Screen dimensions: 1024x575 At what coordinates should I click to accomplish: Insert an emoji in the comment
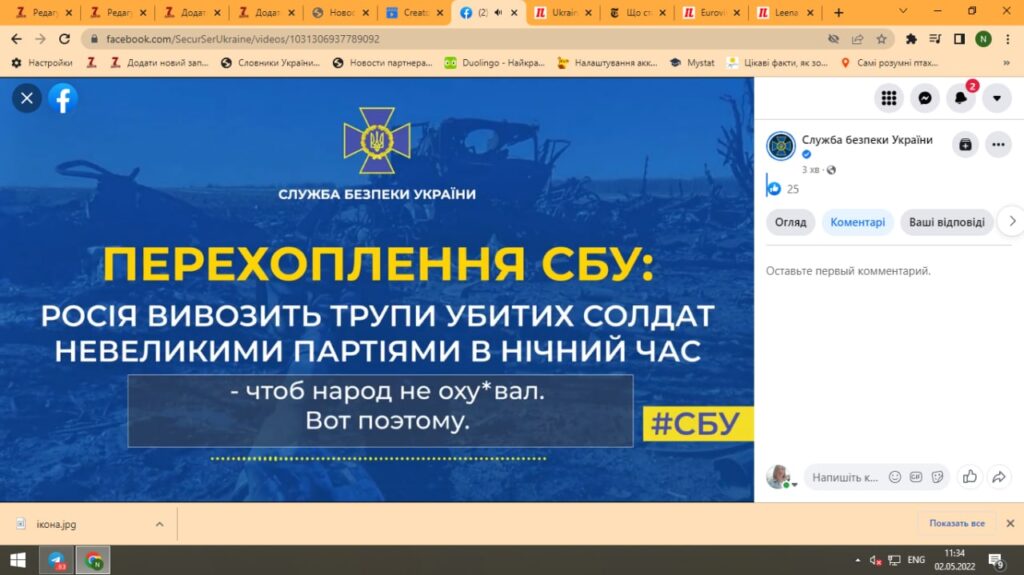point(895,477)
